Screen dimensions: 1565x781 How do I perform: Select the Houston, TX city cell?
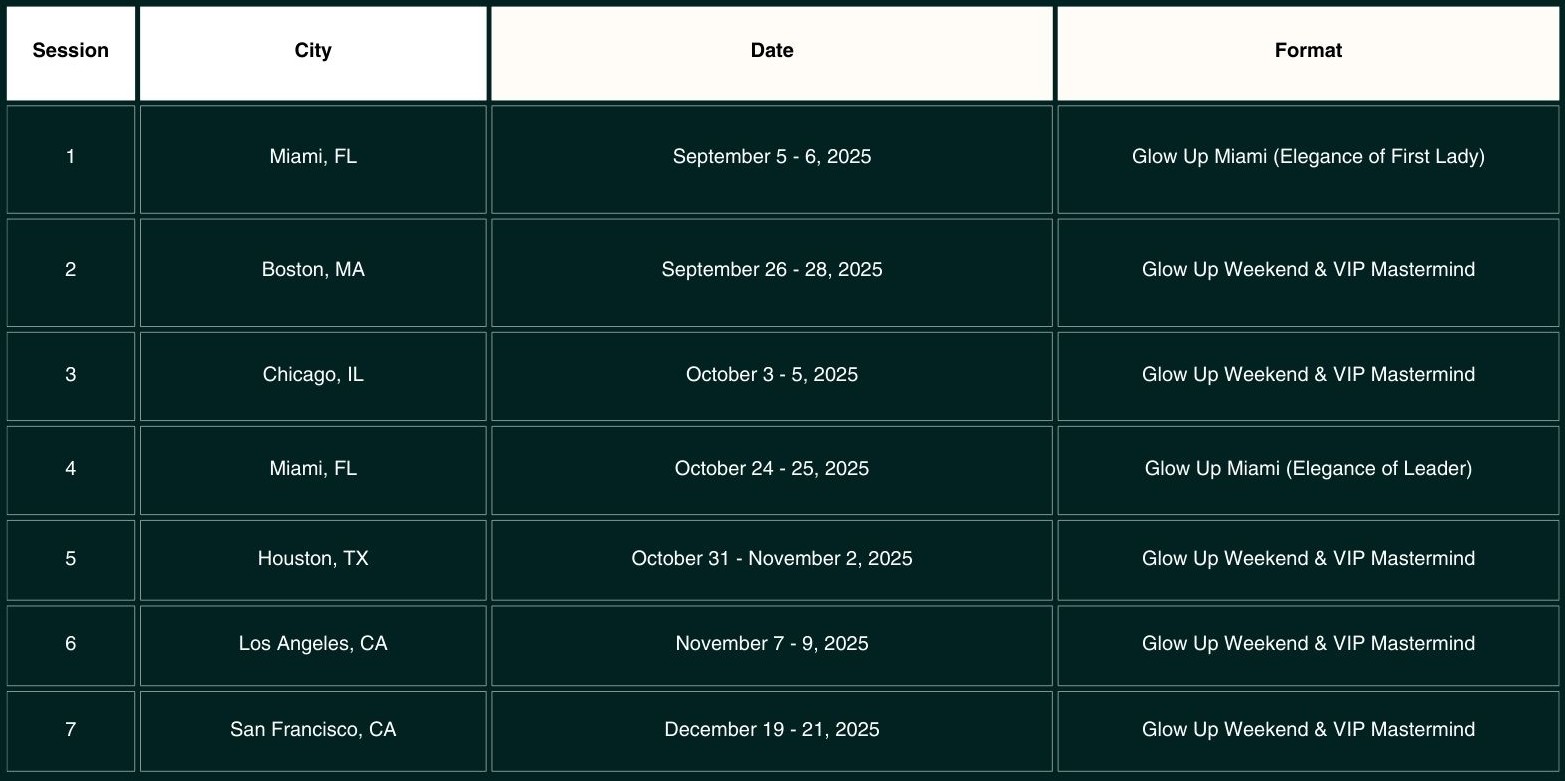pyautogui.click(x=313, y=560)
